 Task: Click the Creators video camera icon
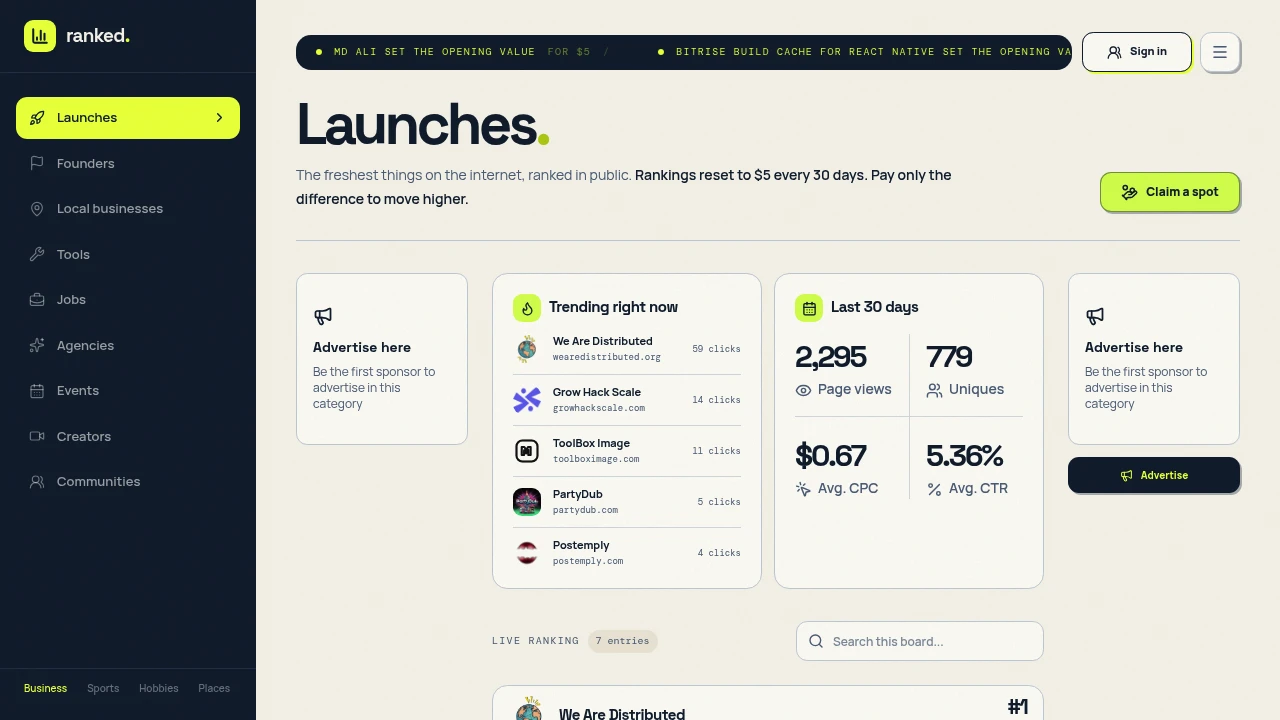click(37, 436)
